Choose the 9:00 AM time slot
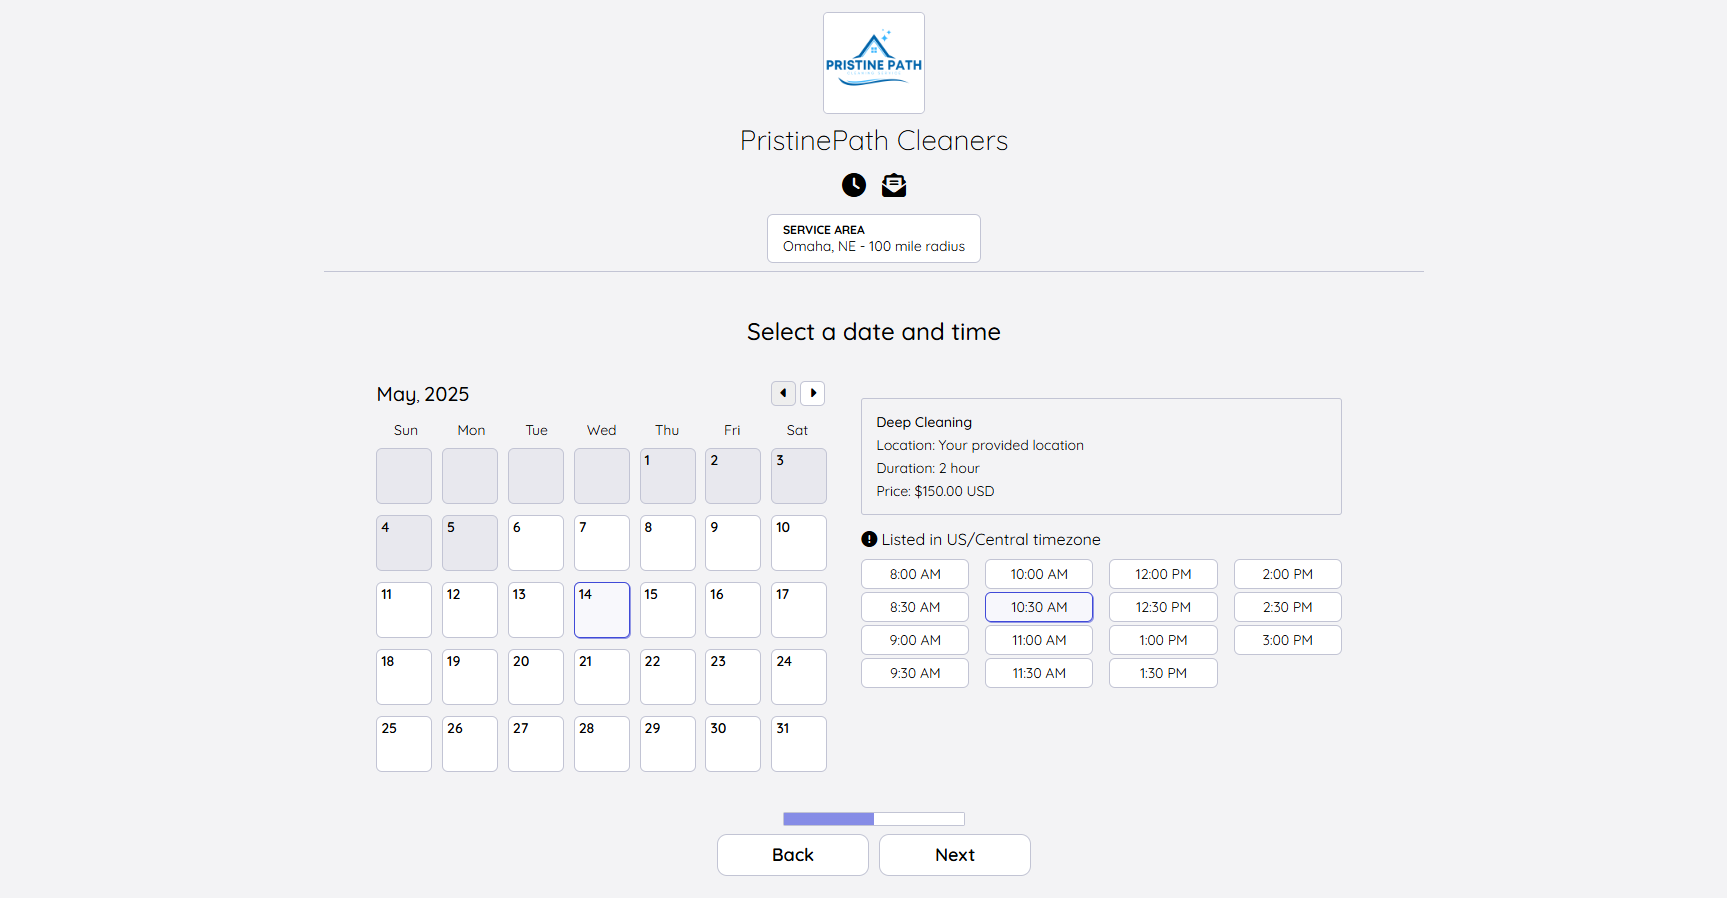Image resolution: width=1727 pixels, height=898 pixels. point(915,640)
